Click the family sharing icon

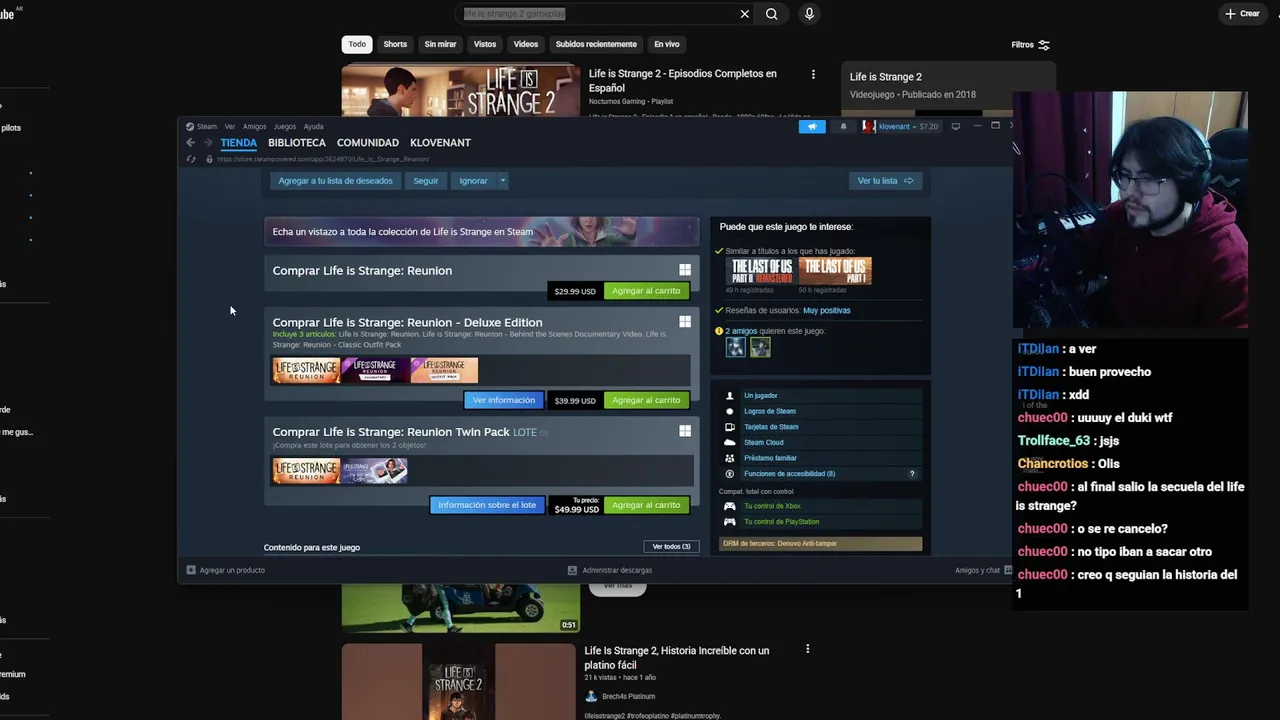tap(730, 458)
